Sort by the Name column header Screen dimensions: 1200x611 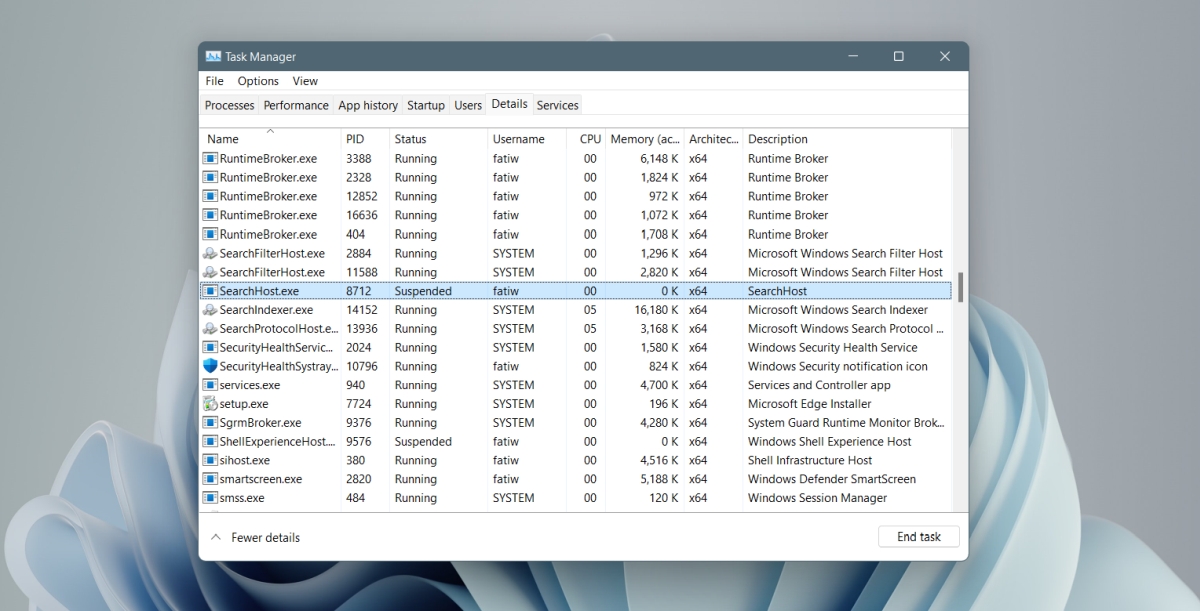point(270,139)
